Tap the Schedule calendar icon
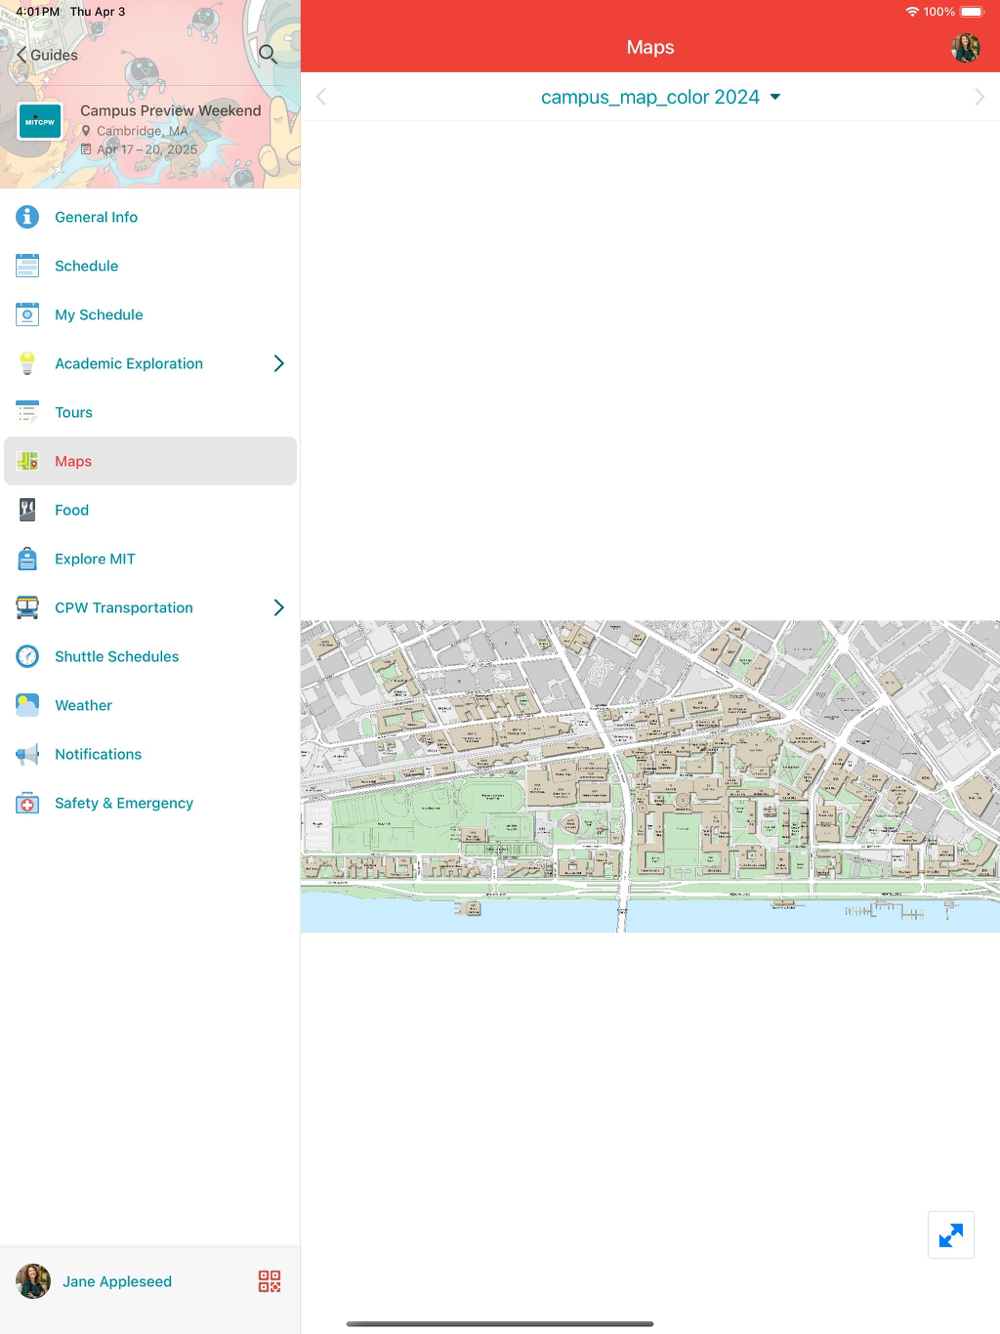1000x1334 pixels. (27, 266)
